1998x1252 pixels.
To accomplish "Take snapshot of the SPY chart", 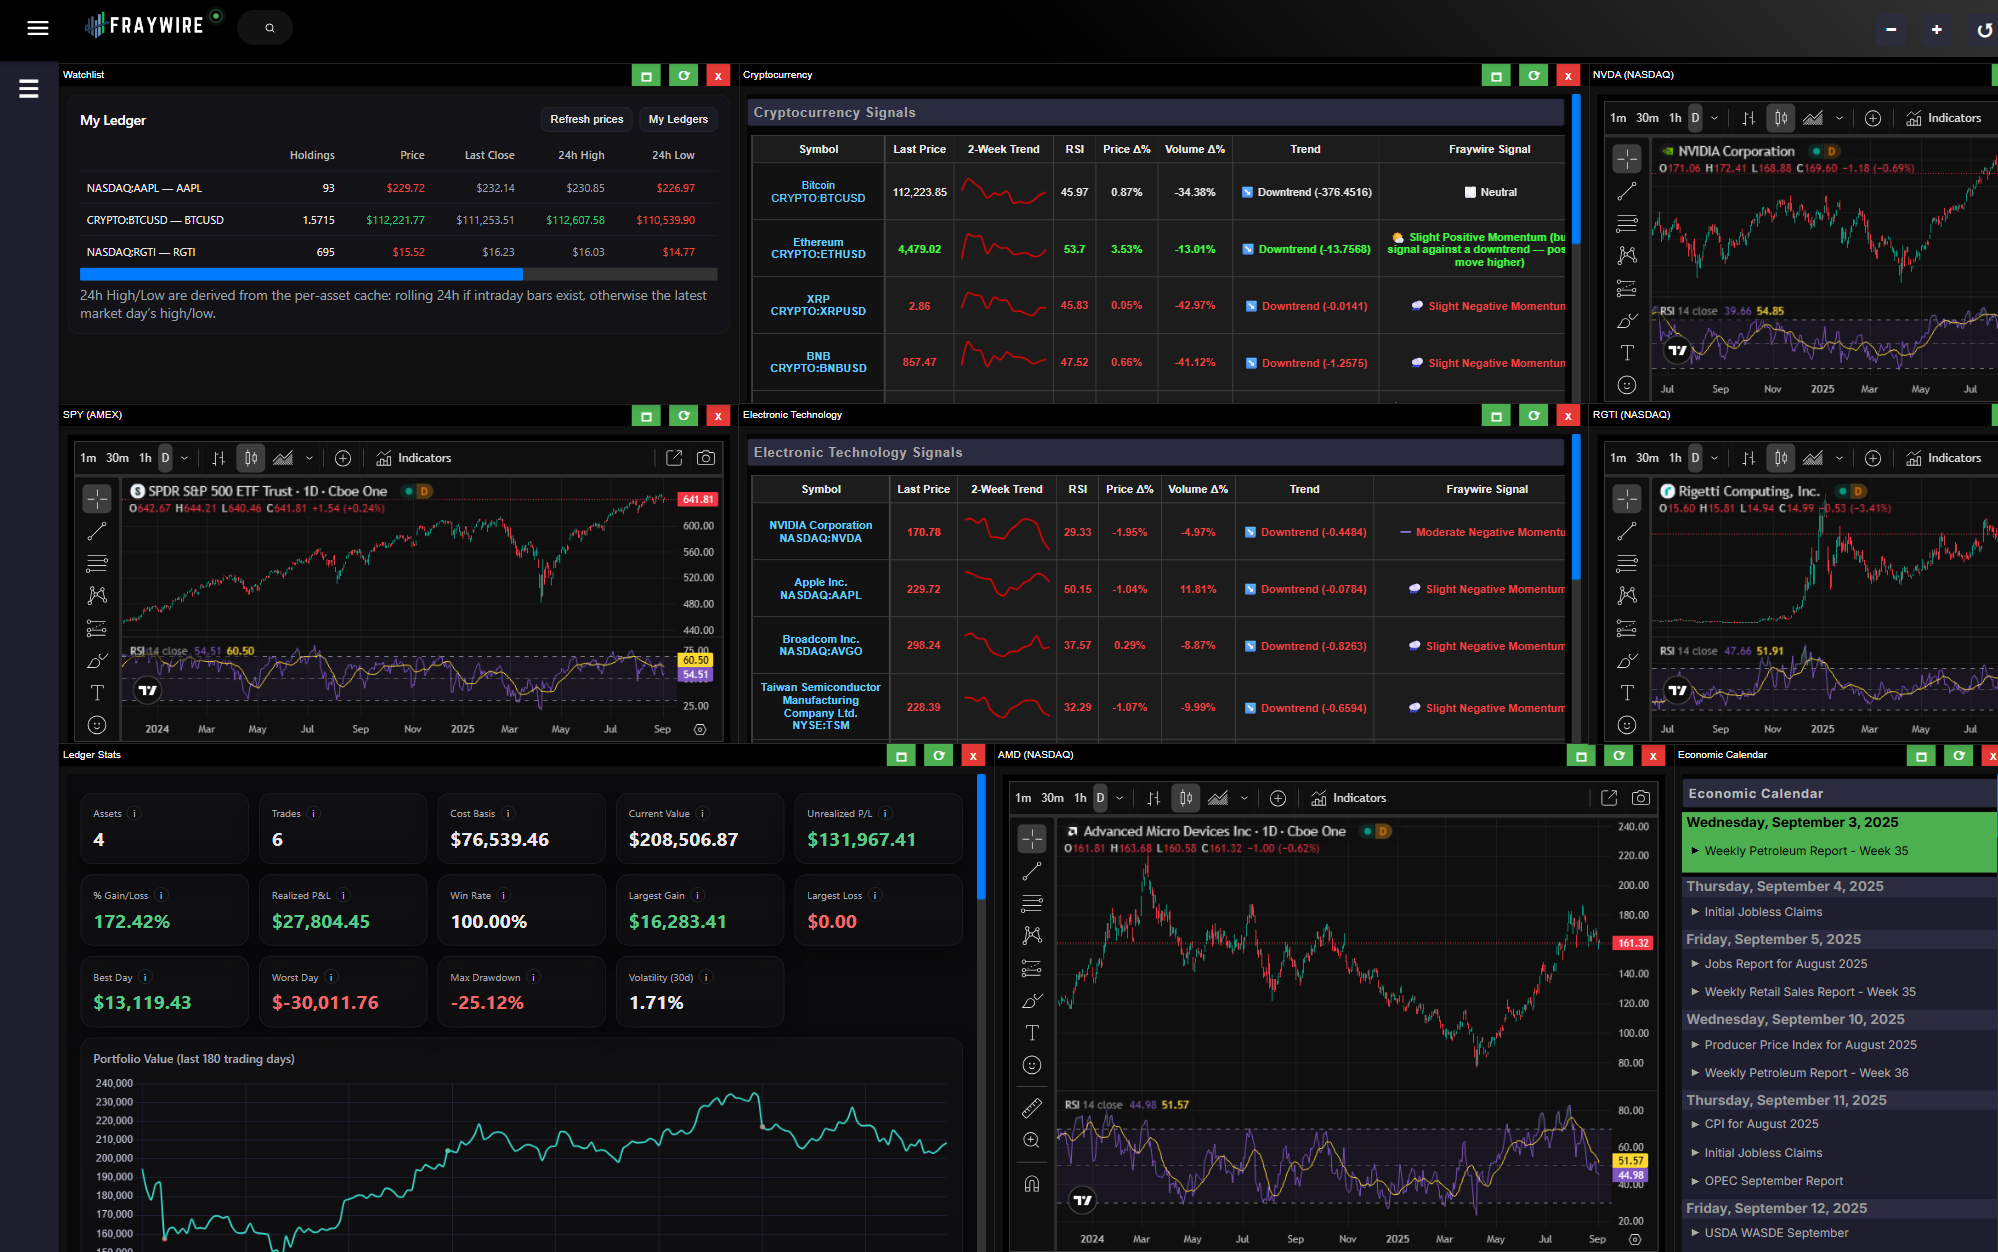I will (706, 458).
